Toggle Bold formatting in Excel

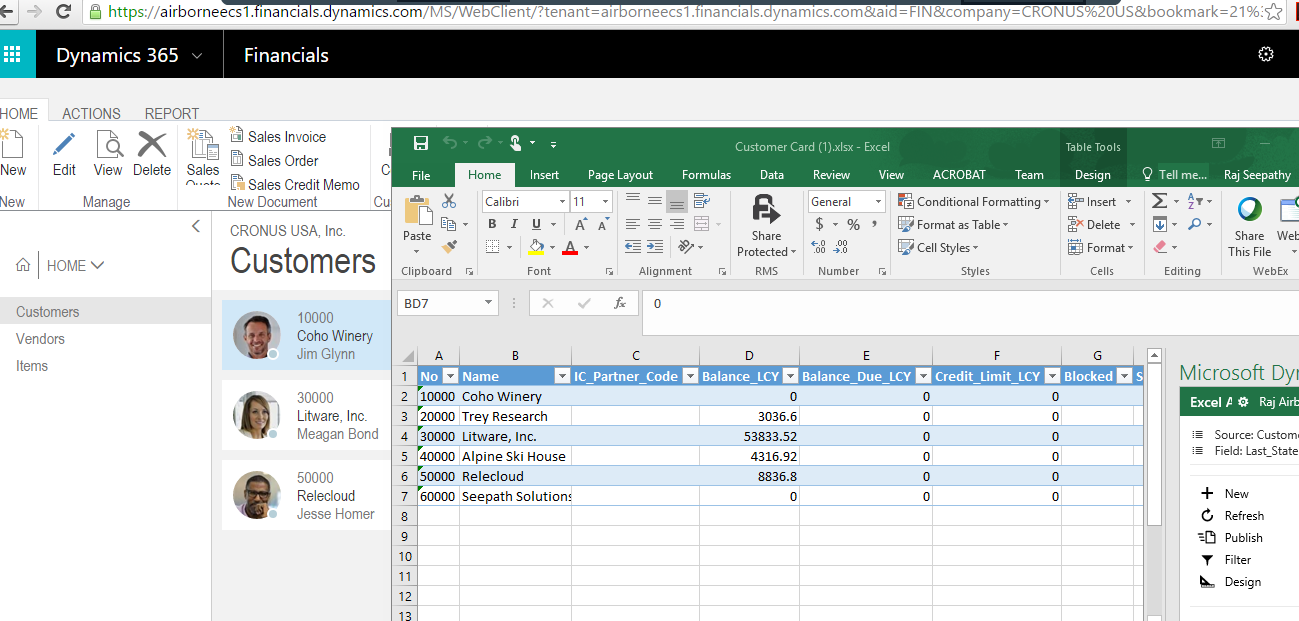click(x=492, y=224)
